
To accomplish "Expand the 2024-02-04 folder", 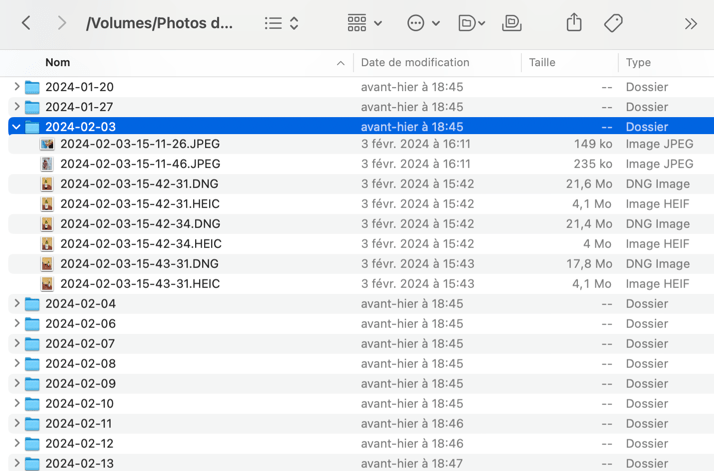I will point(16,304).
